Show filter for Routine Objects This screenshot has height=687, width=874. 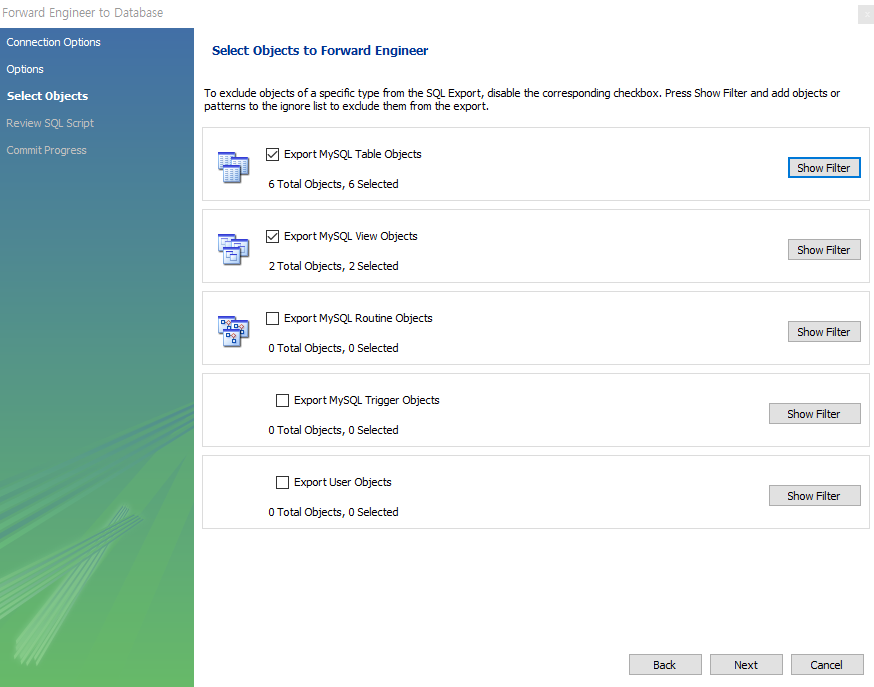point(824,332)
